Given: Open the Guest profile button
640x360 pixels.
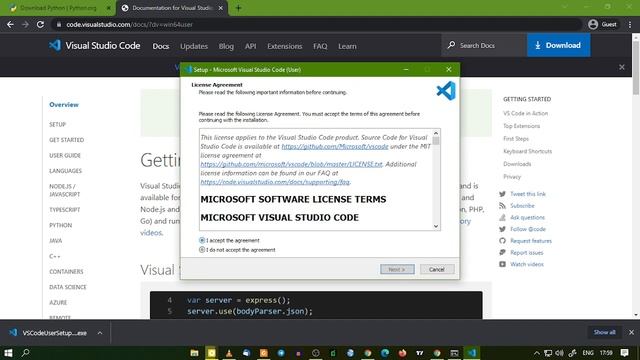Looking at the screenshot, I should click(602, 24).
